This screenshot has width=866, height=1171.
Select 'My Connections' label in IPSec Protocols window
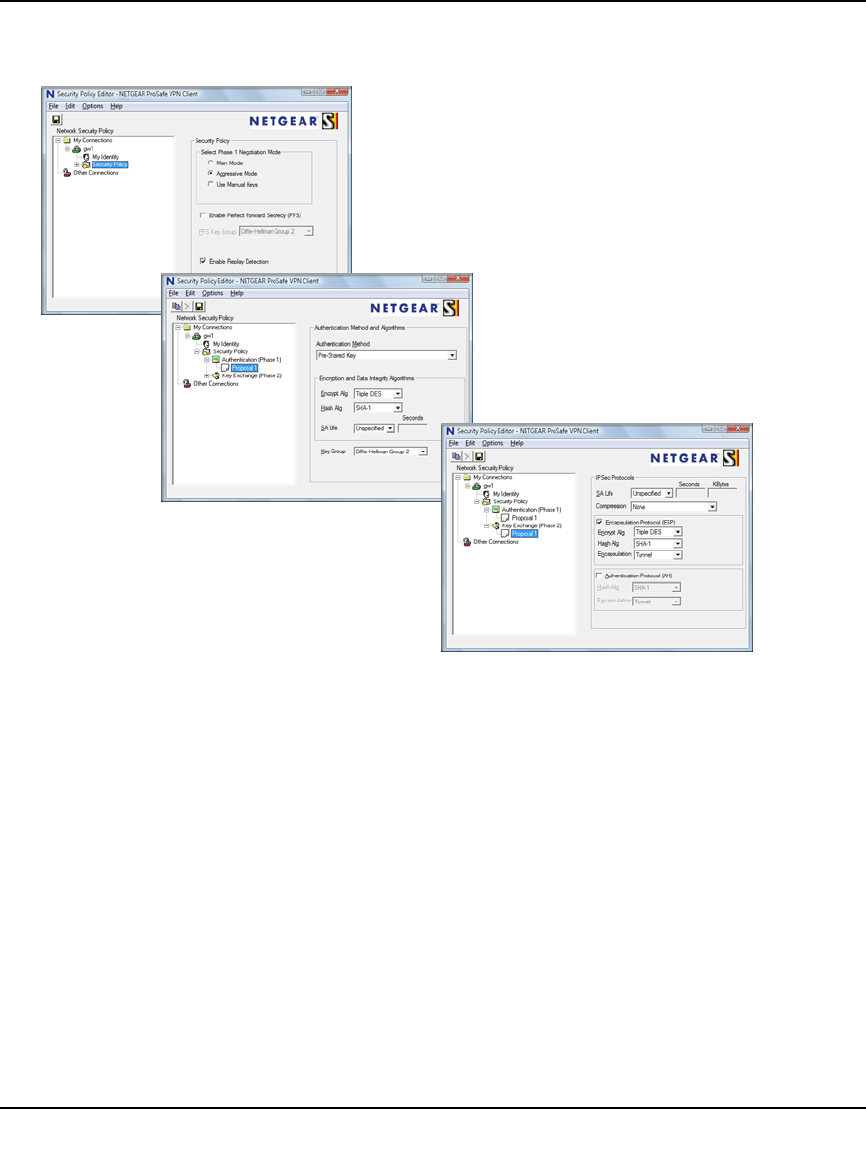click(x=493, y=477)
